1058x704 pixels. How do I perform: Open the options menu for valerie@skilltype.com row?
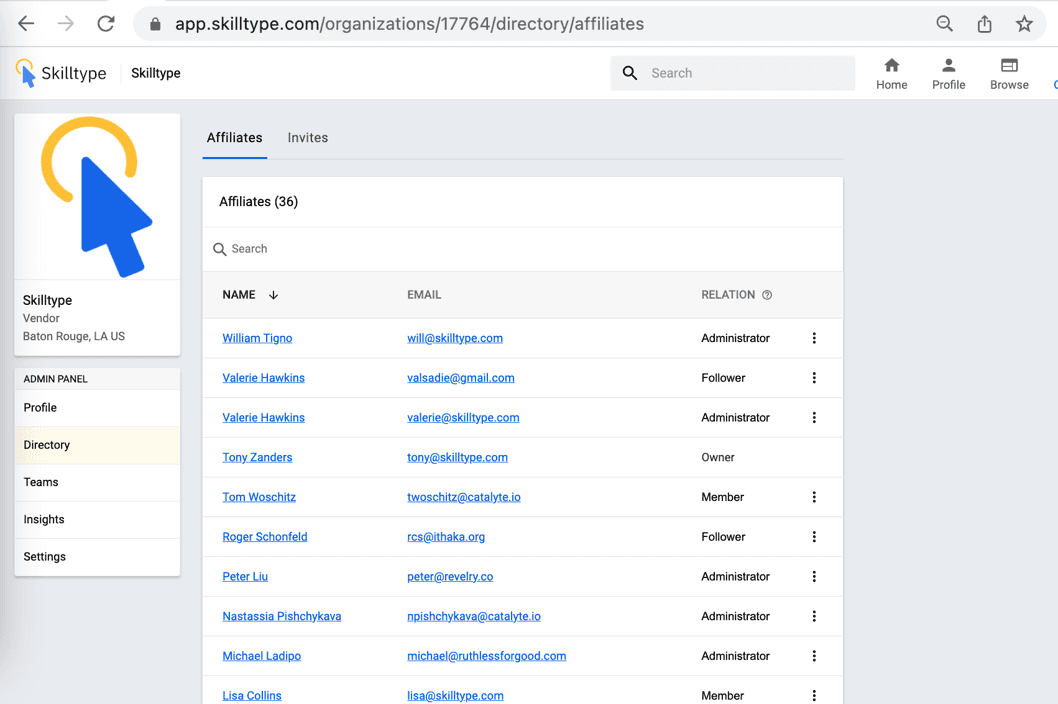pos(814,418)
